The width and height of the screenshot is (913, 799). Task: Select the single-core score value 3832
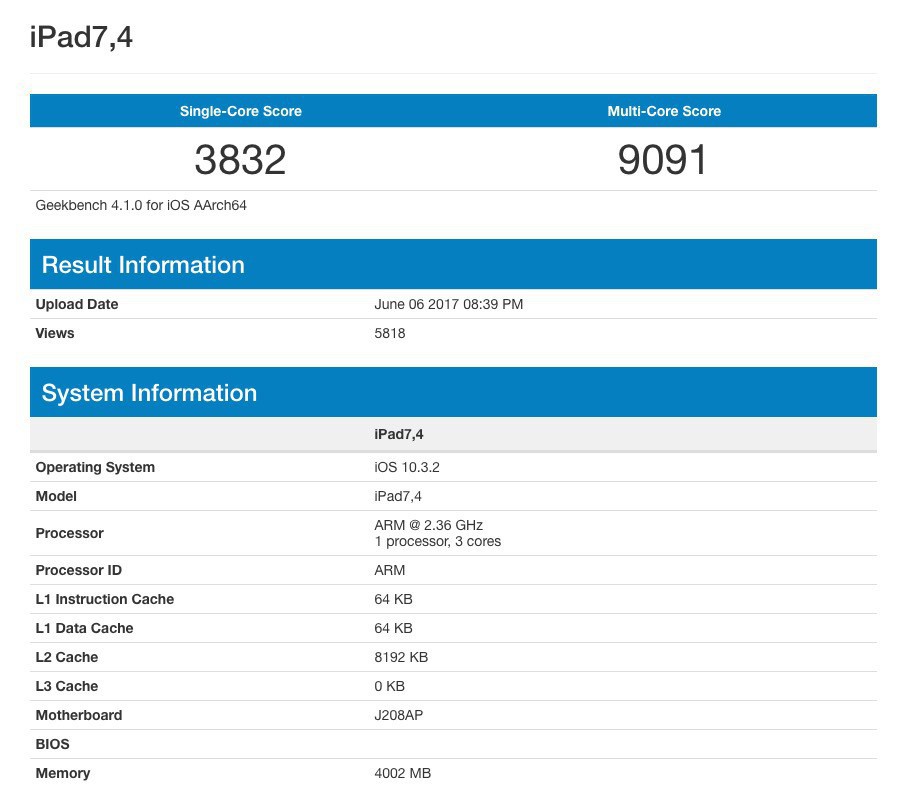click(x=240, y=160)
